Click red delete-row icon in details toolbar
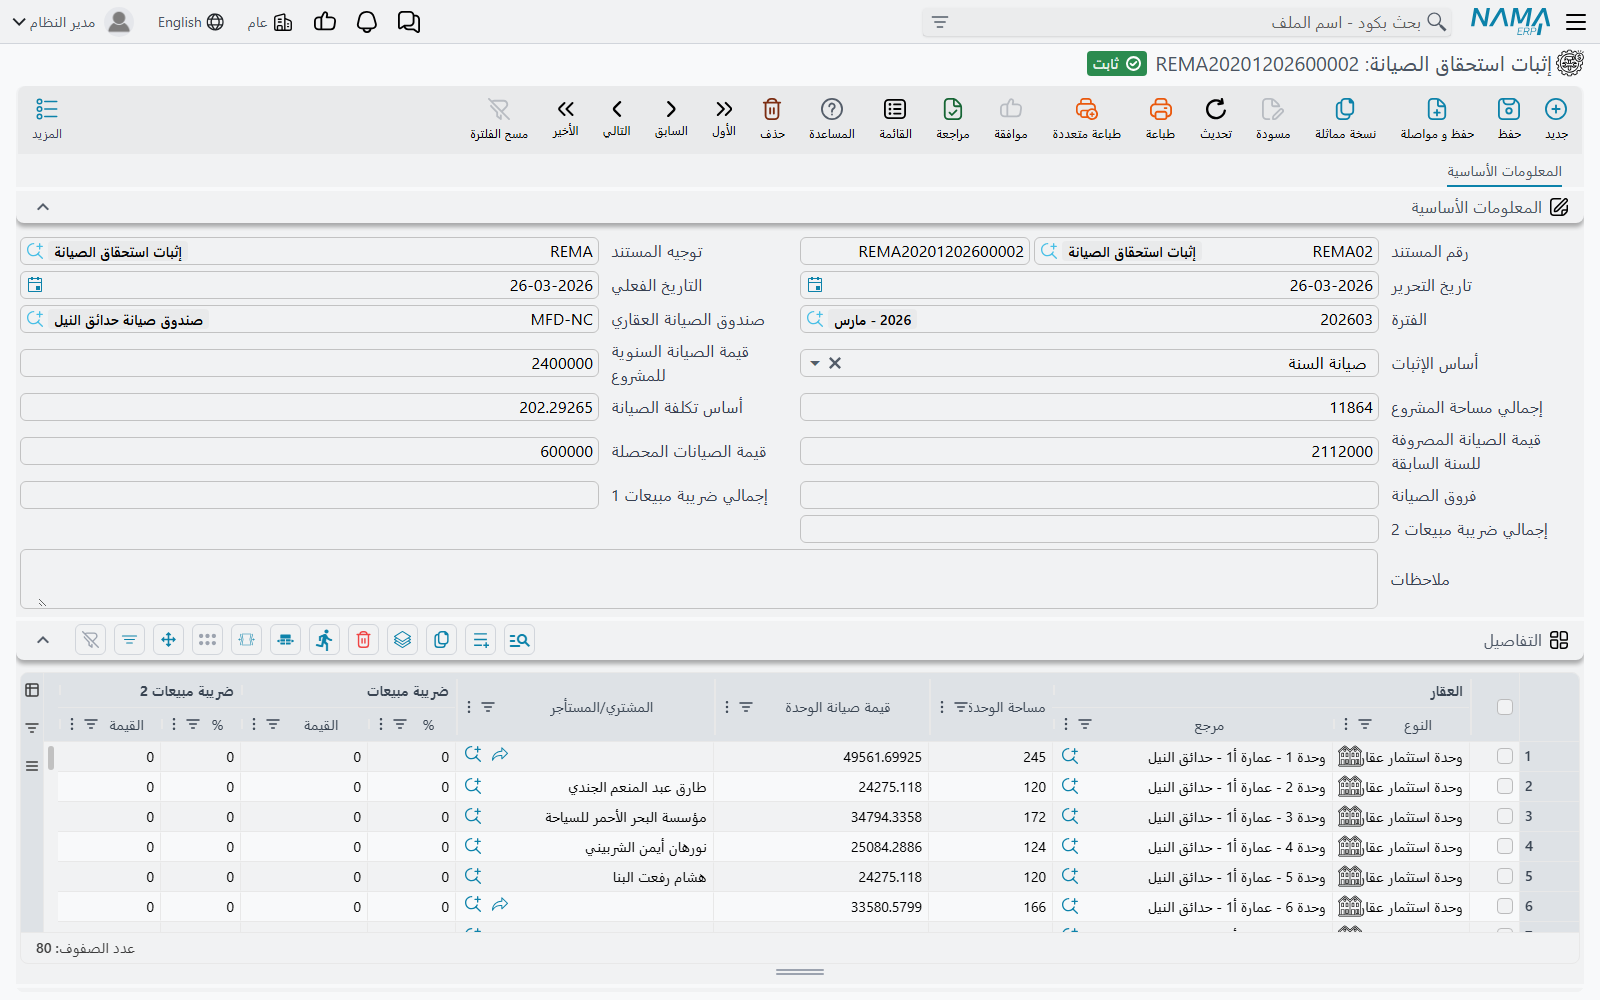 point(364,640)
